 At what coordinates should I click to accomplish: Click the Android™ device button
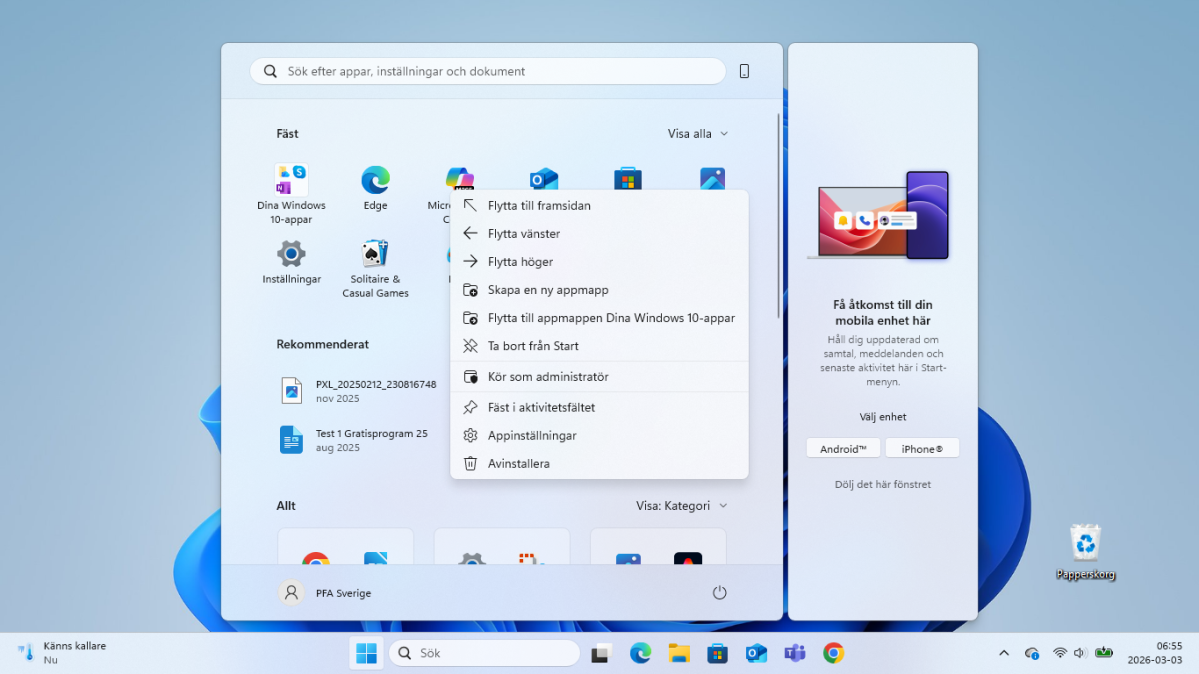843,449
